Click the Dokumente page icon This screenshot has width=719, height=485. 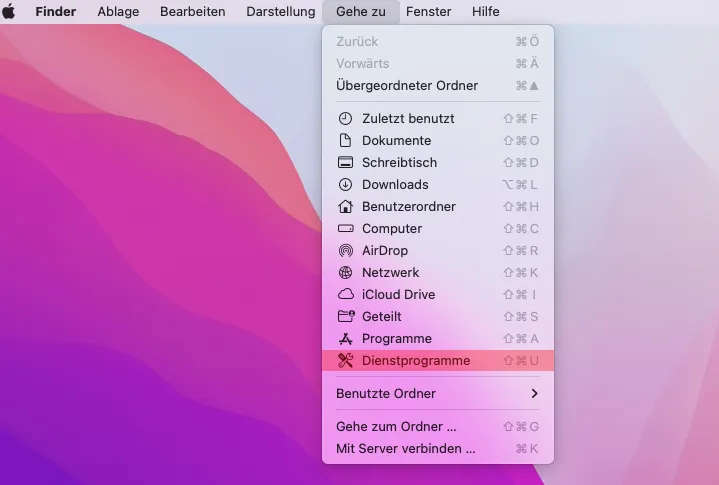(345, 141)
